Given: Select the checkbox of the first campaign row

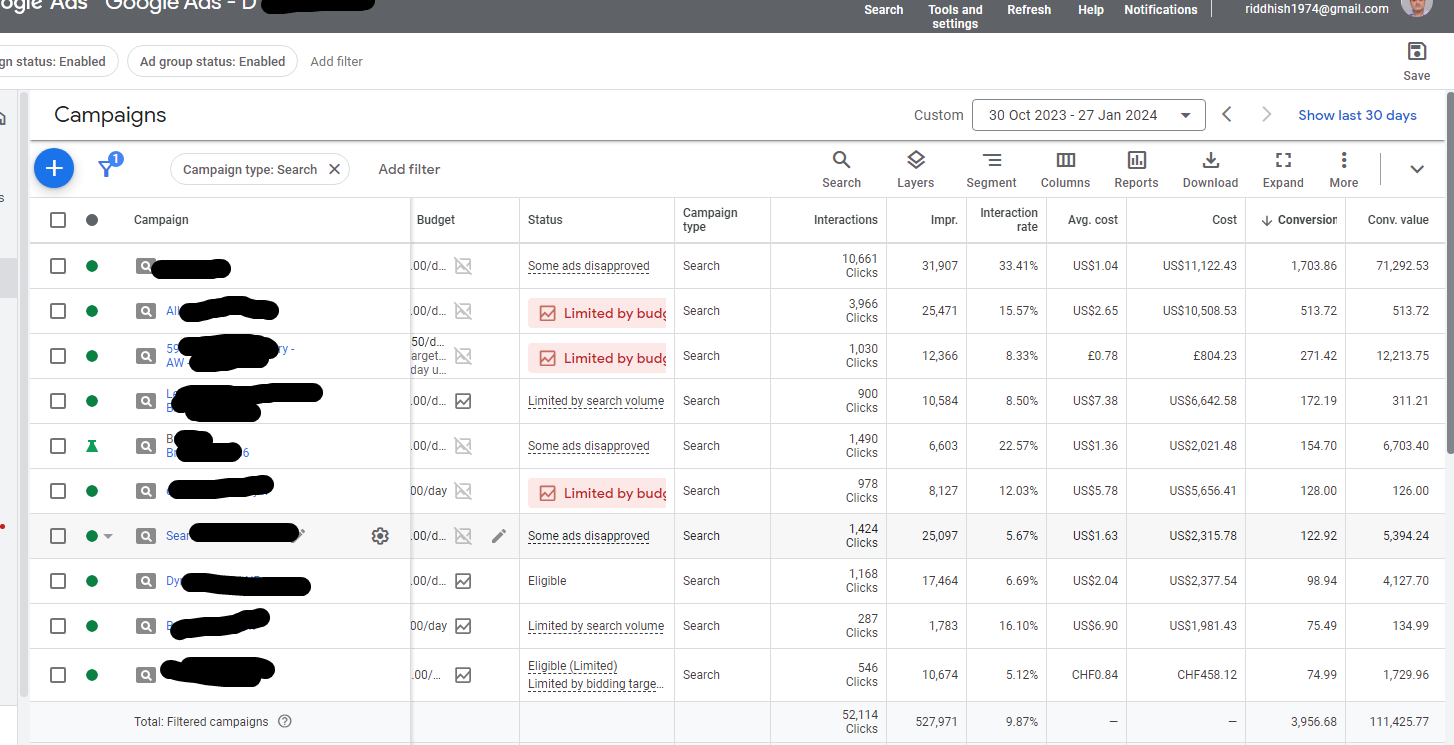Looking at the screenshot, I should tap(58, 266).
